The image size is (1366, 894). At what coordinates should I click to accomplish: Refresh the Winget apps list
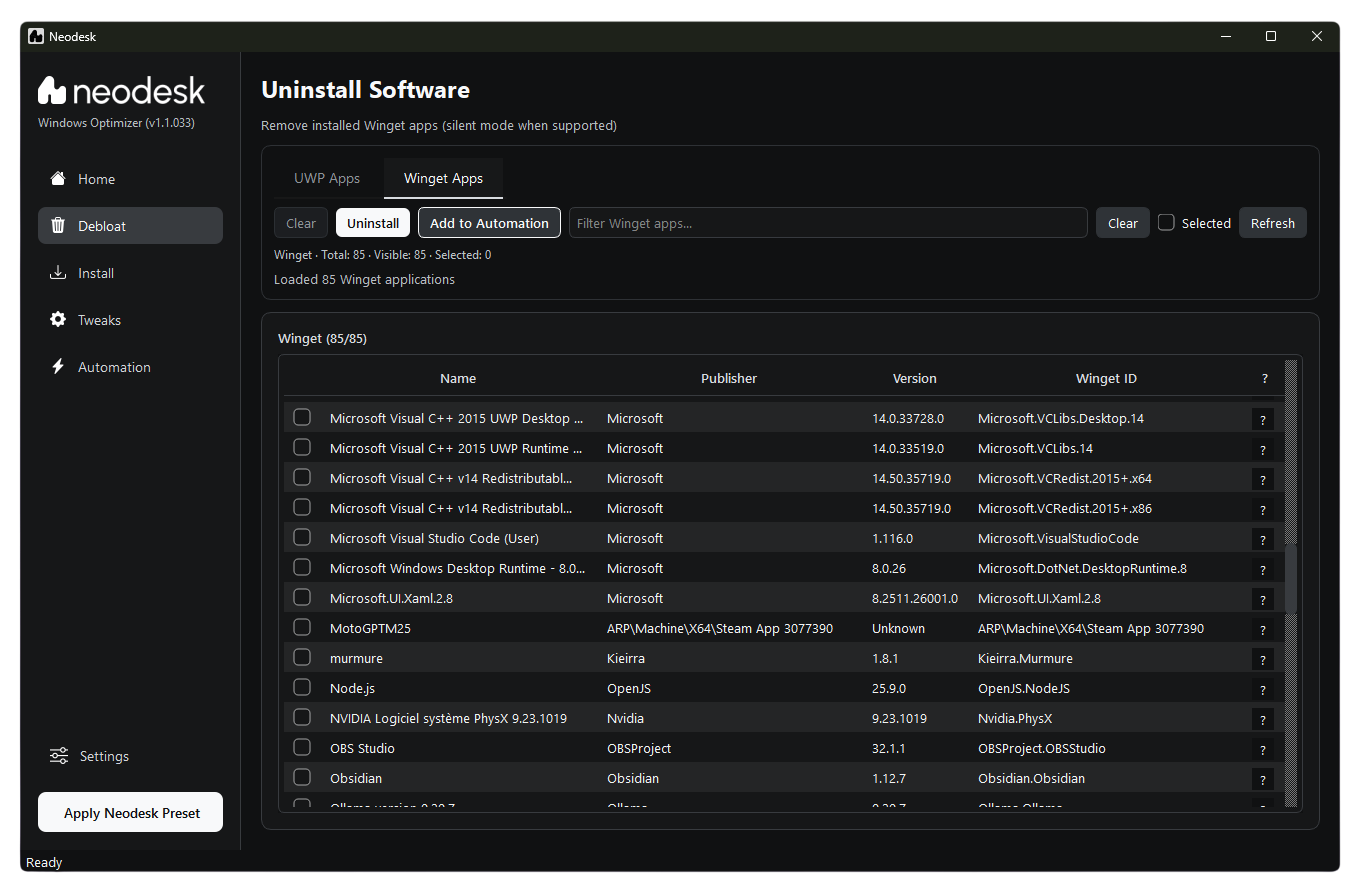pos(1272,222)
